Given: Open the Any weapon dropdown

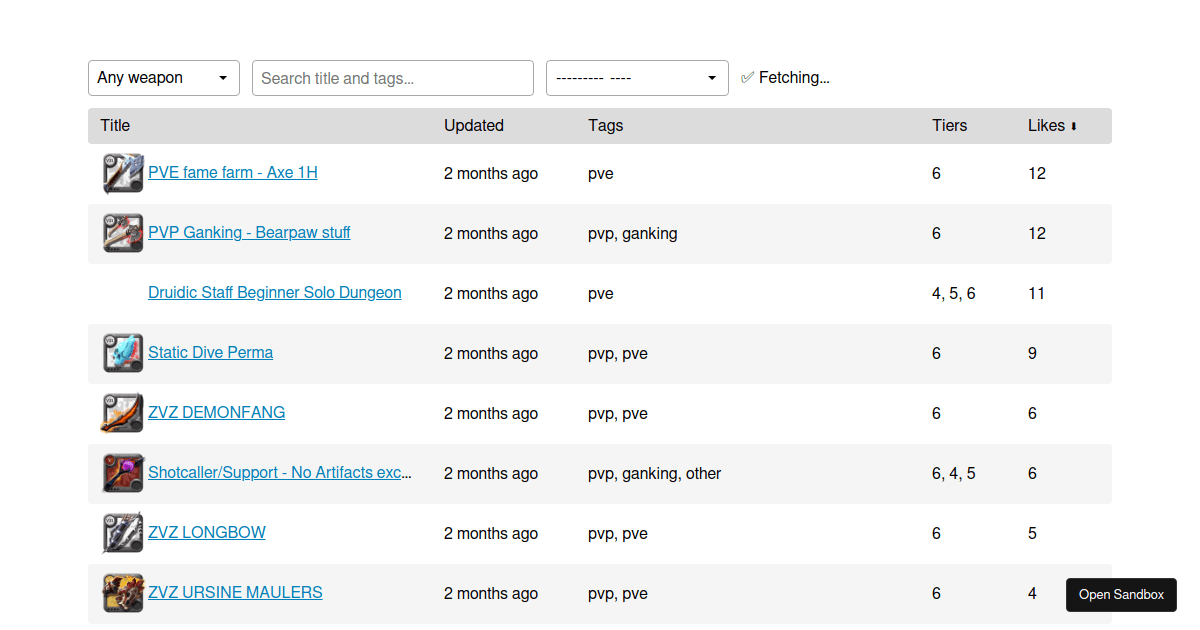Looking at the screenshot, I should click(x=164, y=78).
